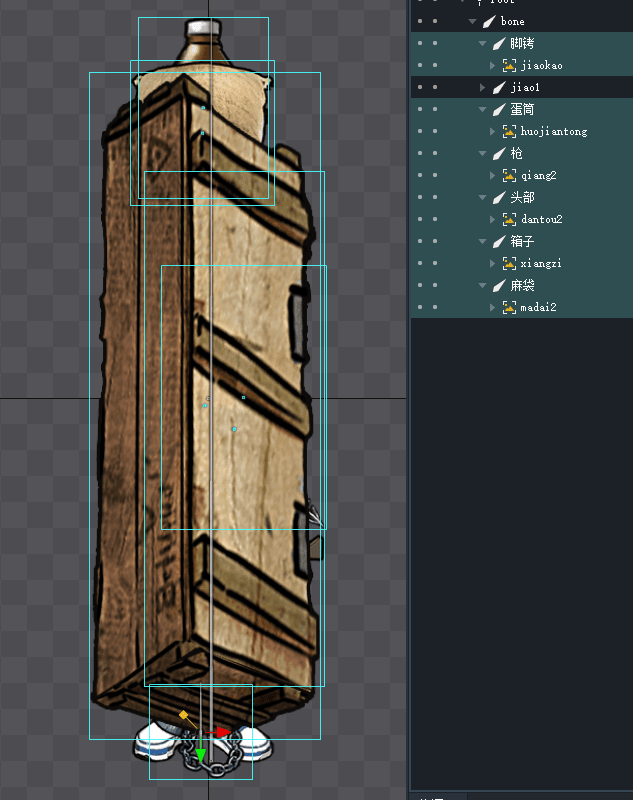This screenshot has width=633, height=800.
Task: Click the bone icon beside 枪
Action: click(499, 154)
